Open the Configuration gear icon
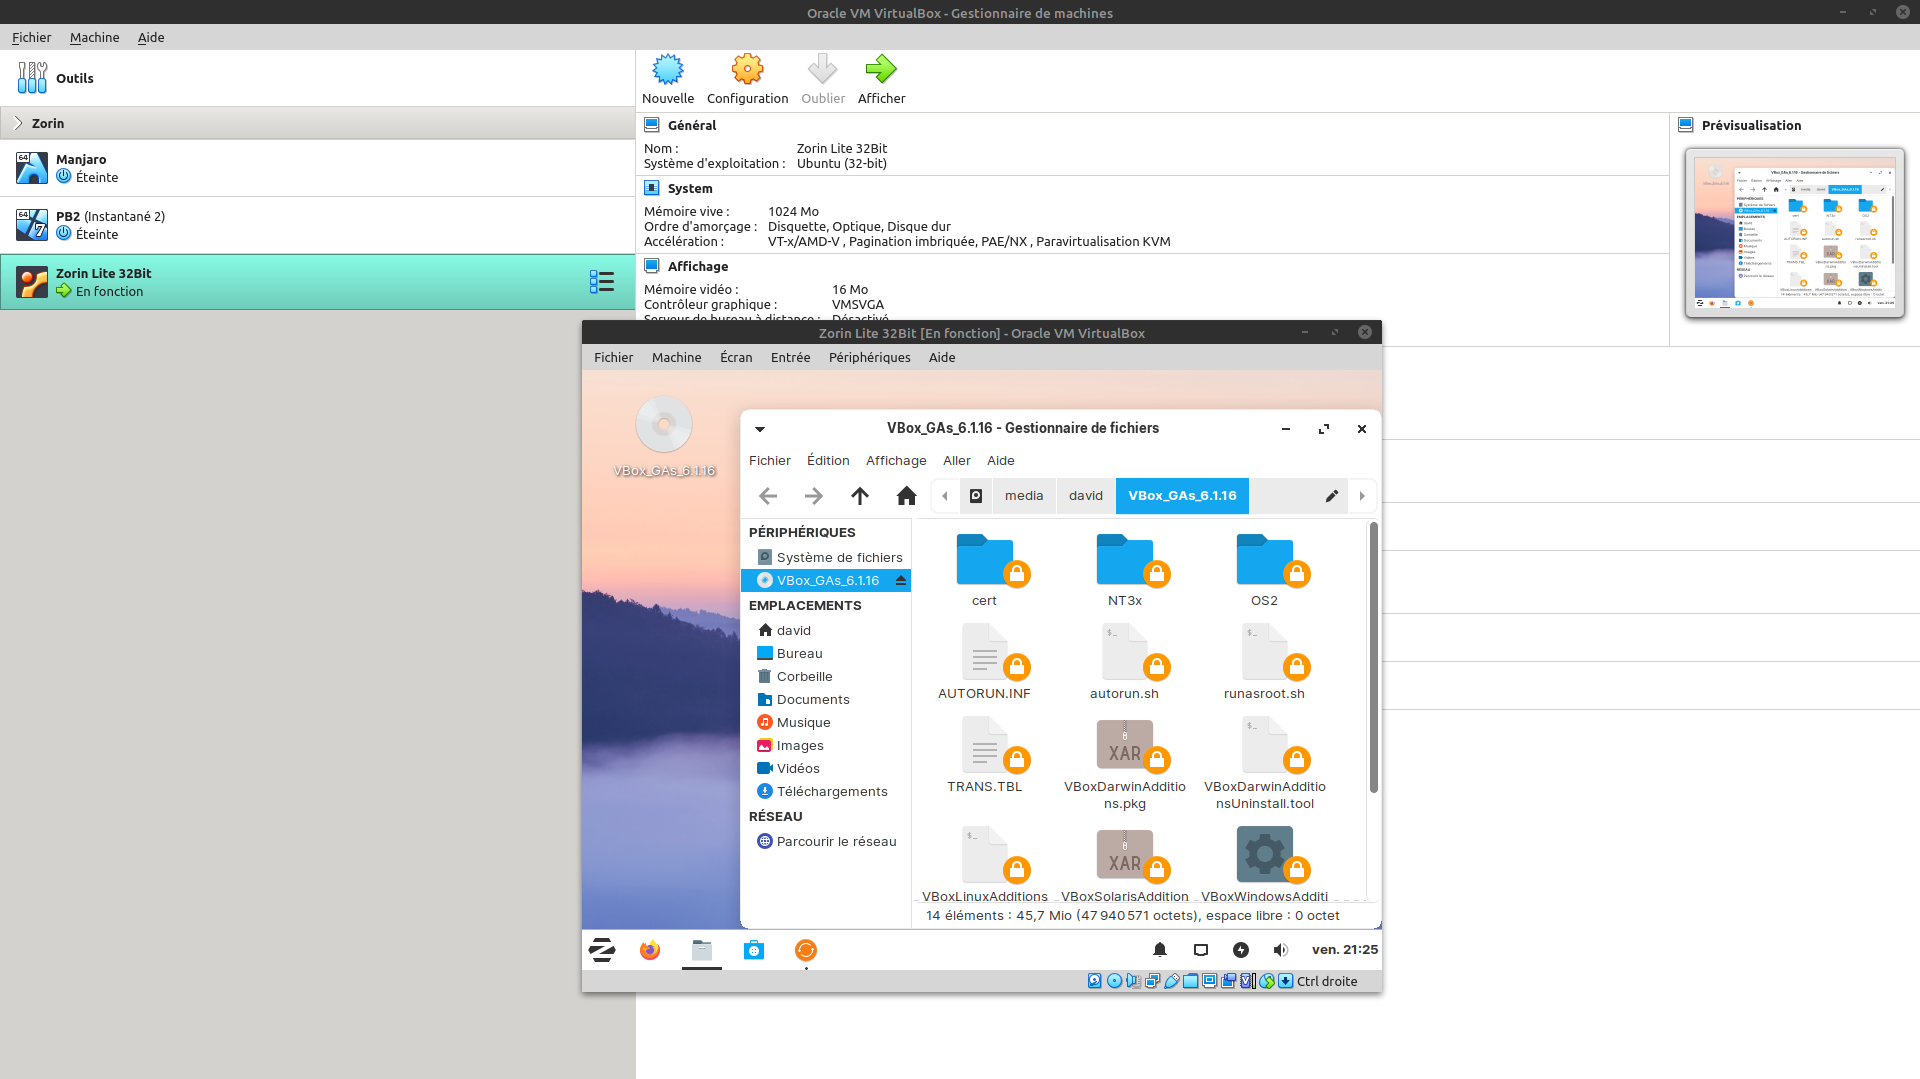The height and width of the screenshot is (1079, 1920). click(x=747, y=70)
